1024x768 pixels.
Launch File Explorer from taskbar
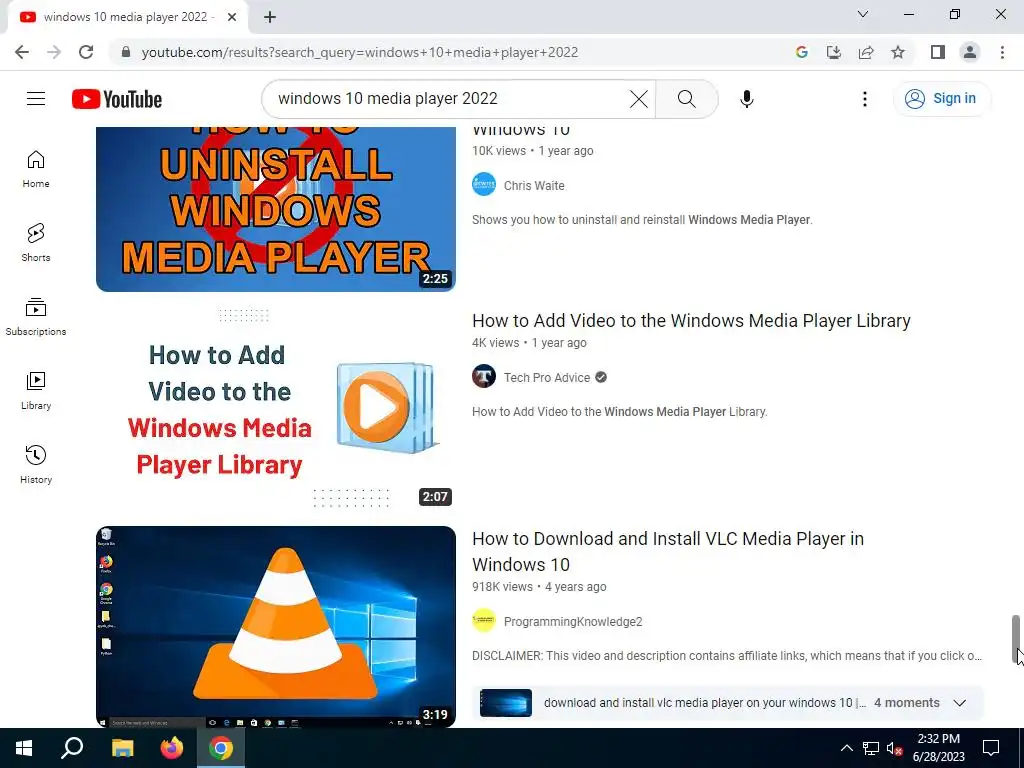(x=122, y=748)
